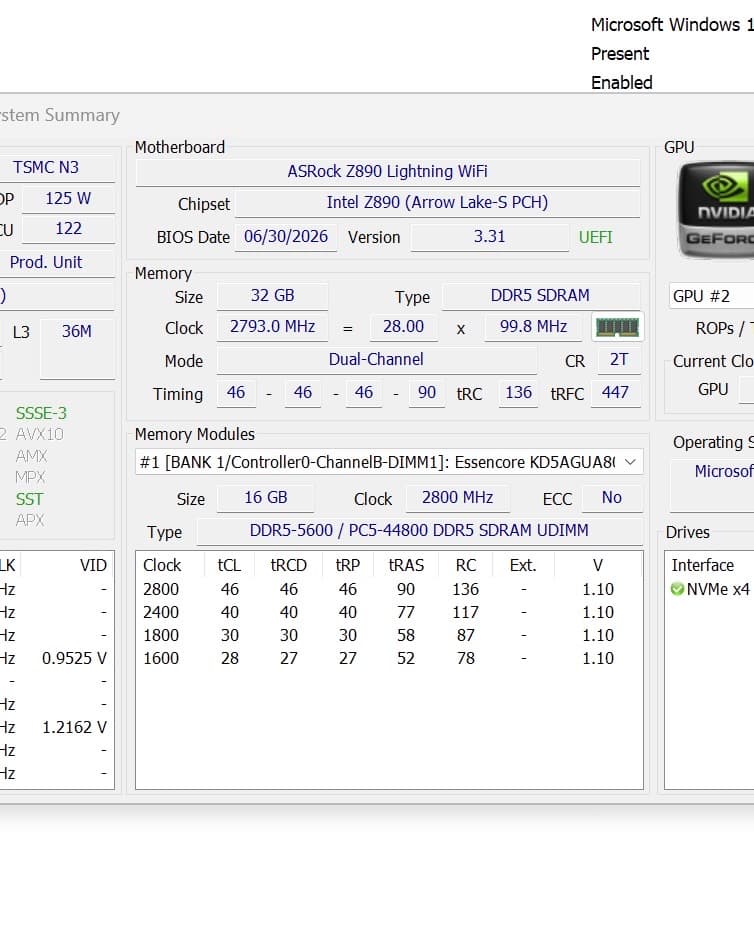Select the 1600 clock timing row
The height and width of the screenshot is (943, 754).
[x=389, y=659]
